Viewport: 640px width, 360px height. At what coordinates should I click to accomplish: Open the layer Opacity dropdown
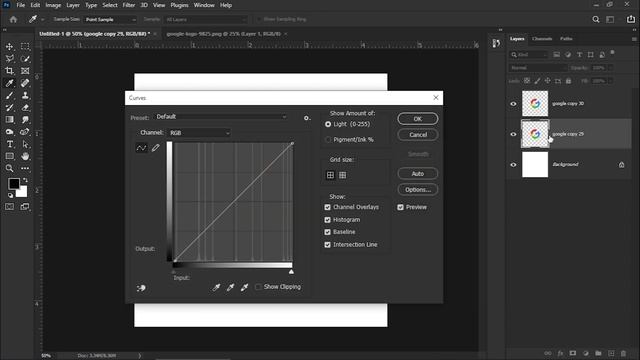pyautogui.click(x=611, y=68)
